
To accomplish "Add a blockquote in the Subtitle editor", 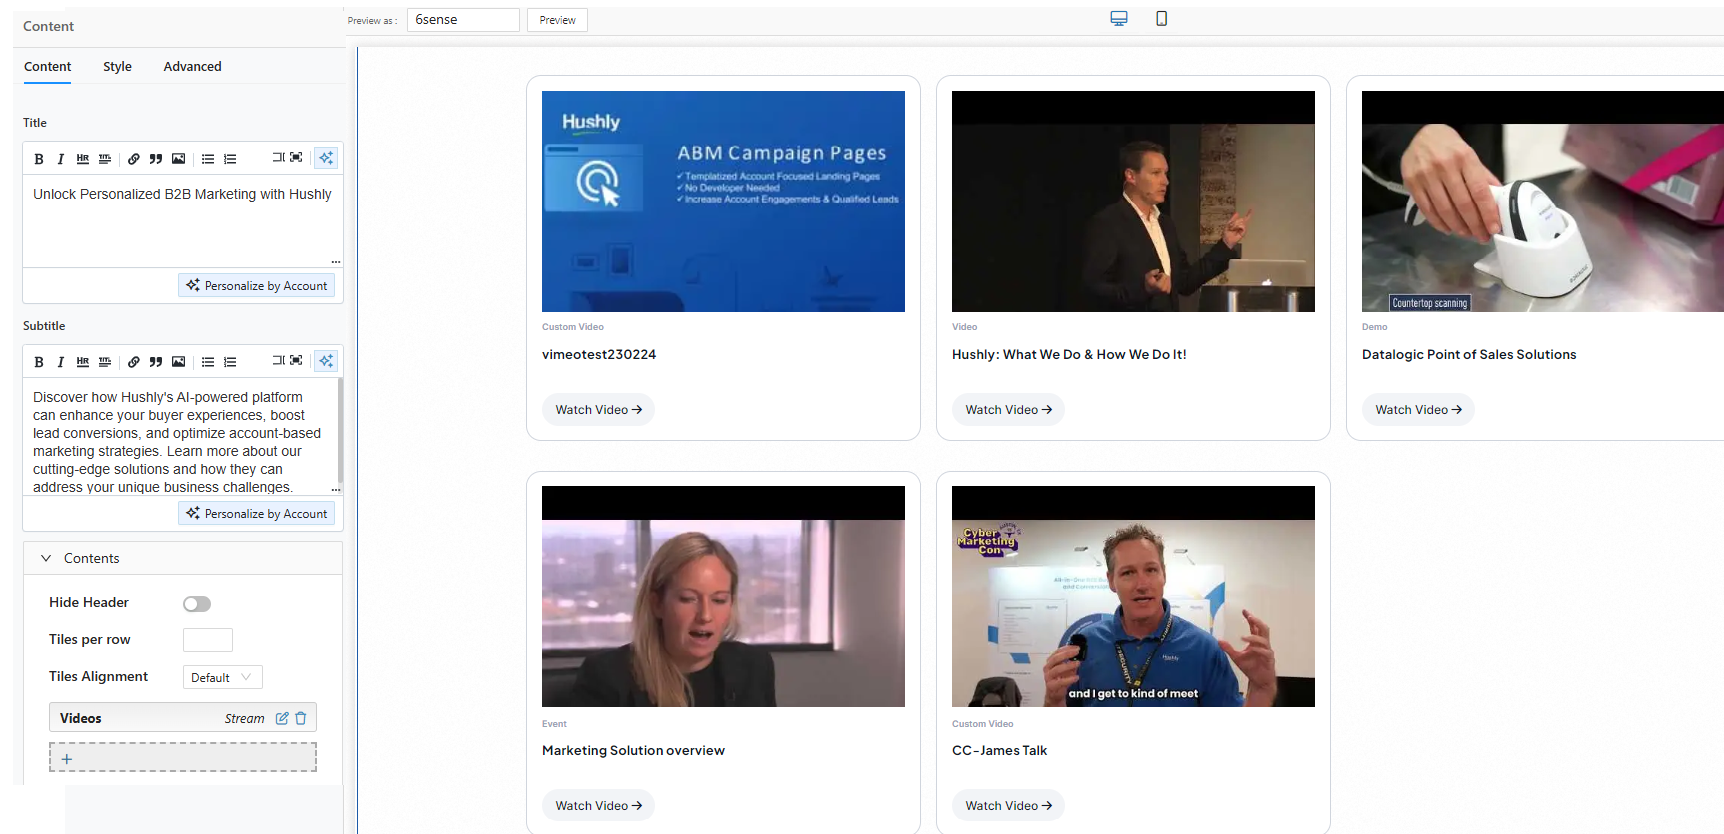I will coord(156,362).
